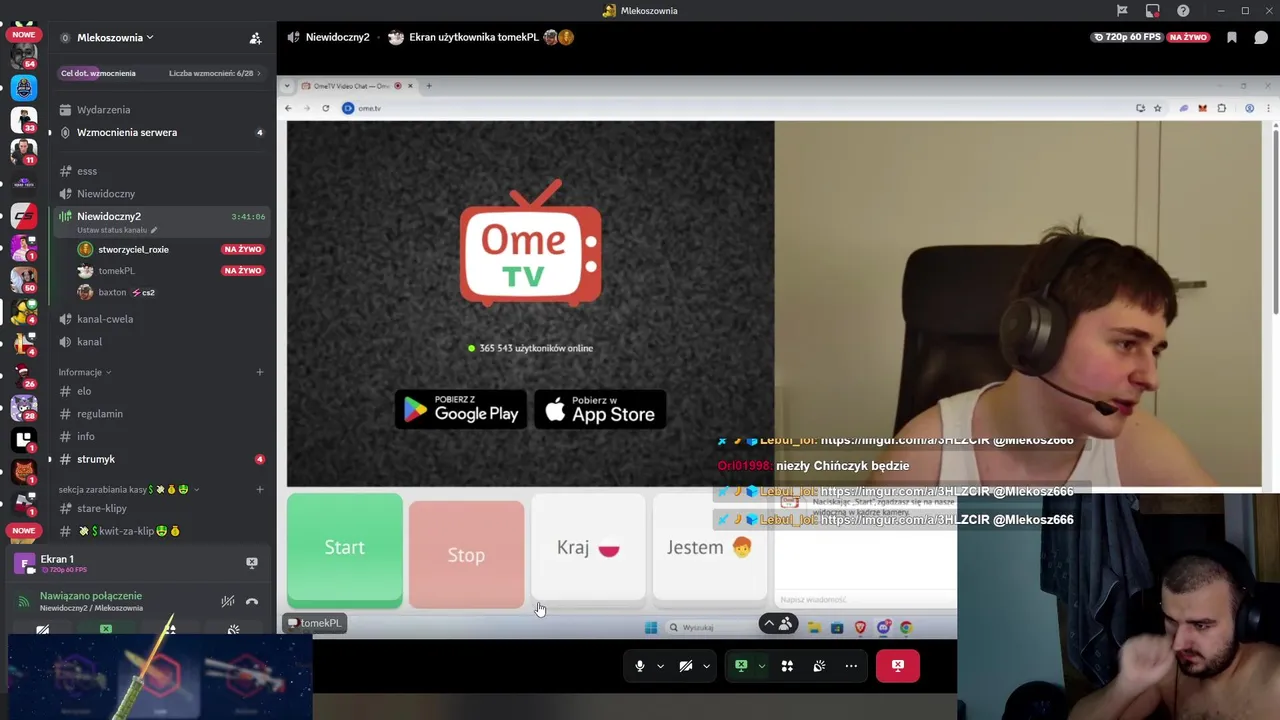Open the regulamin text channel
This screenshot has width=1280, height=720.
[x=160, y=414]
